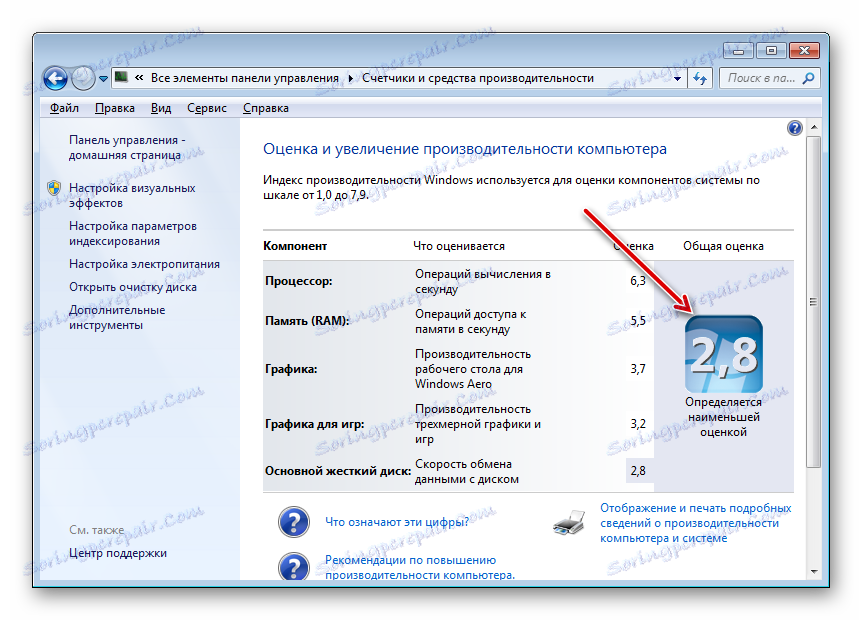Click the Back navigation arrow button
Screen dimensions: 862x620
[x=55, y=78]
